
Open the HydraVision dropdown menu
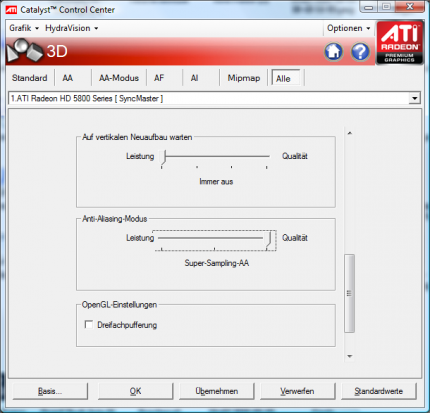click(x=71, y=28)
